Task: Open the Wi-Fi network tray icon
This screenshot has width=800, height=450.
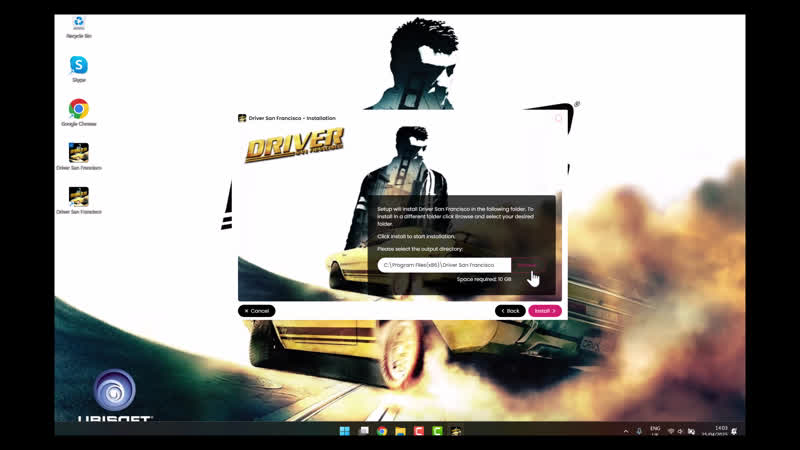Action: click(671, 432)
